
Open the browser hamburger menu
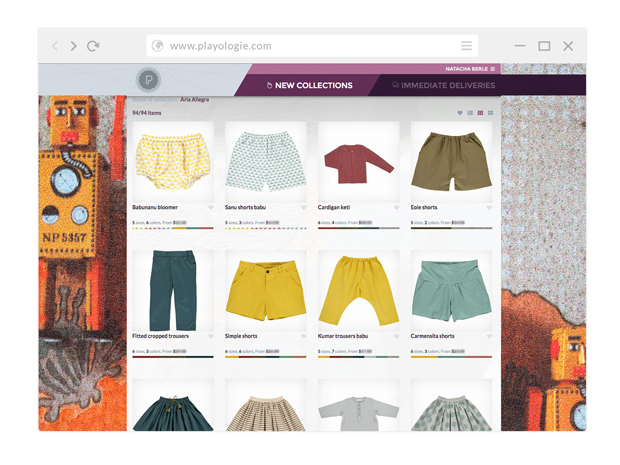click(467, 46)
